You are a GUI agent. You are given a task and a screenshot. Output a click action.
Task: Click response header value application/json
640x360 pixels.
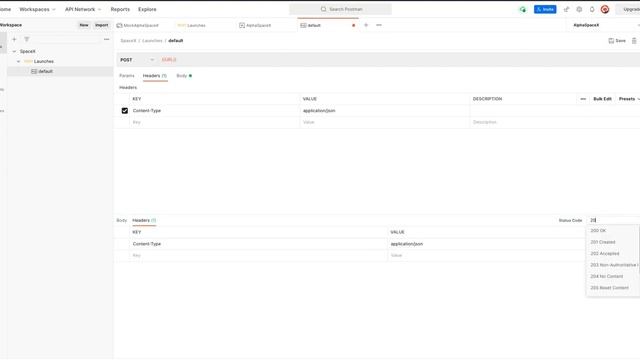407,244
